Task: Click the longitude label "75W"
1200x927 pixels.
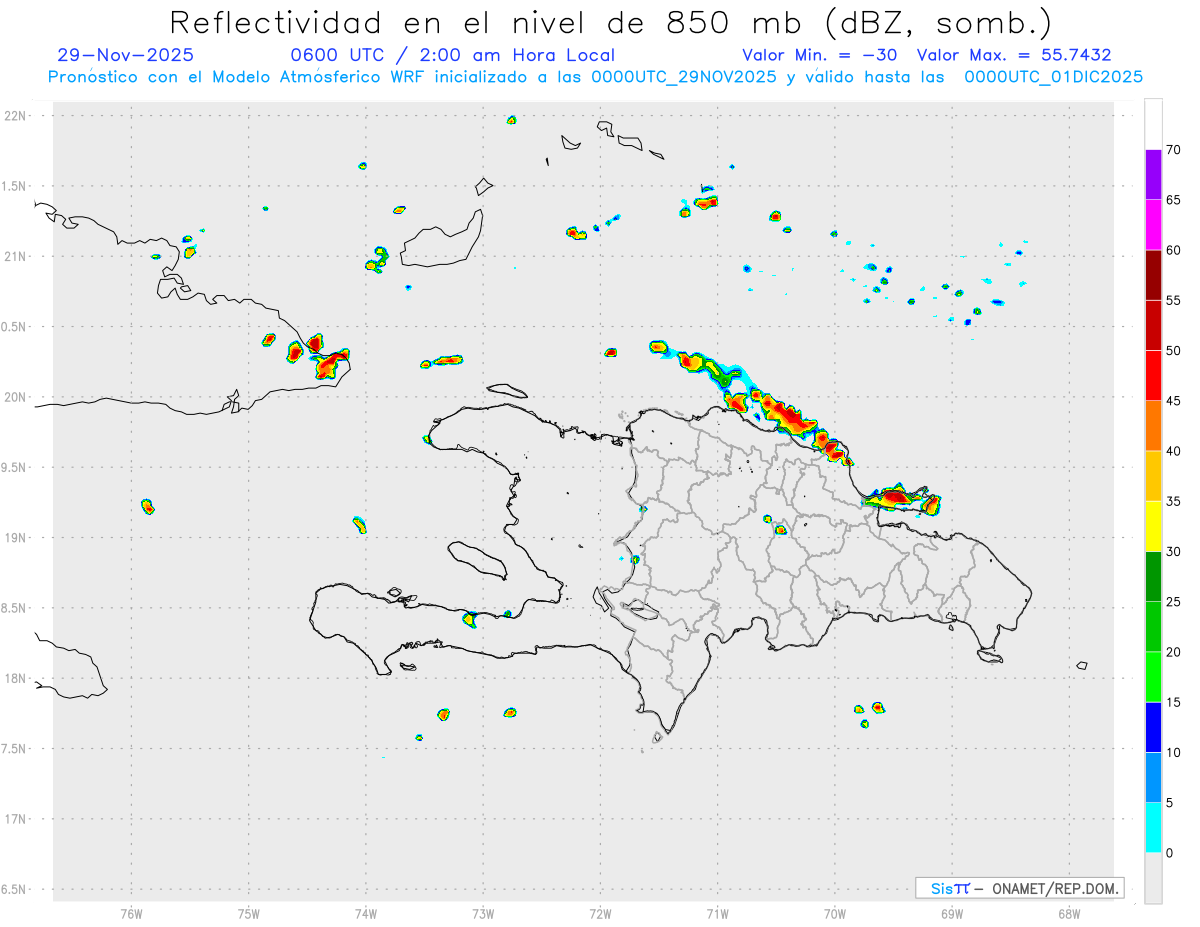Action: pyautogui.click(x=248, y=913)
